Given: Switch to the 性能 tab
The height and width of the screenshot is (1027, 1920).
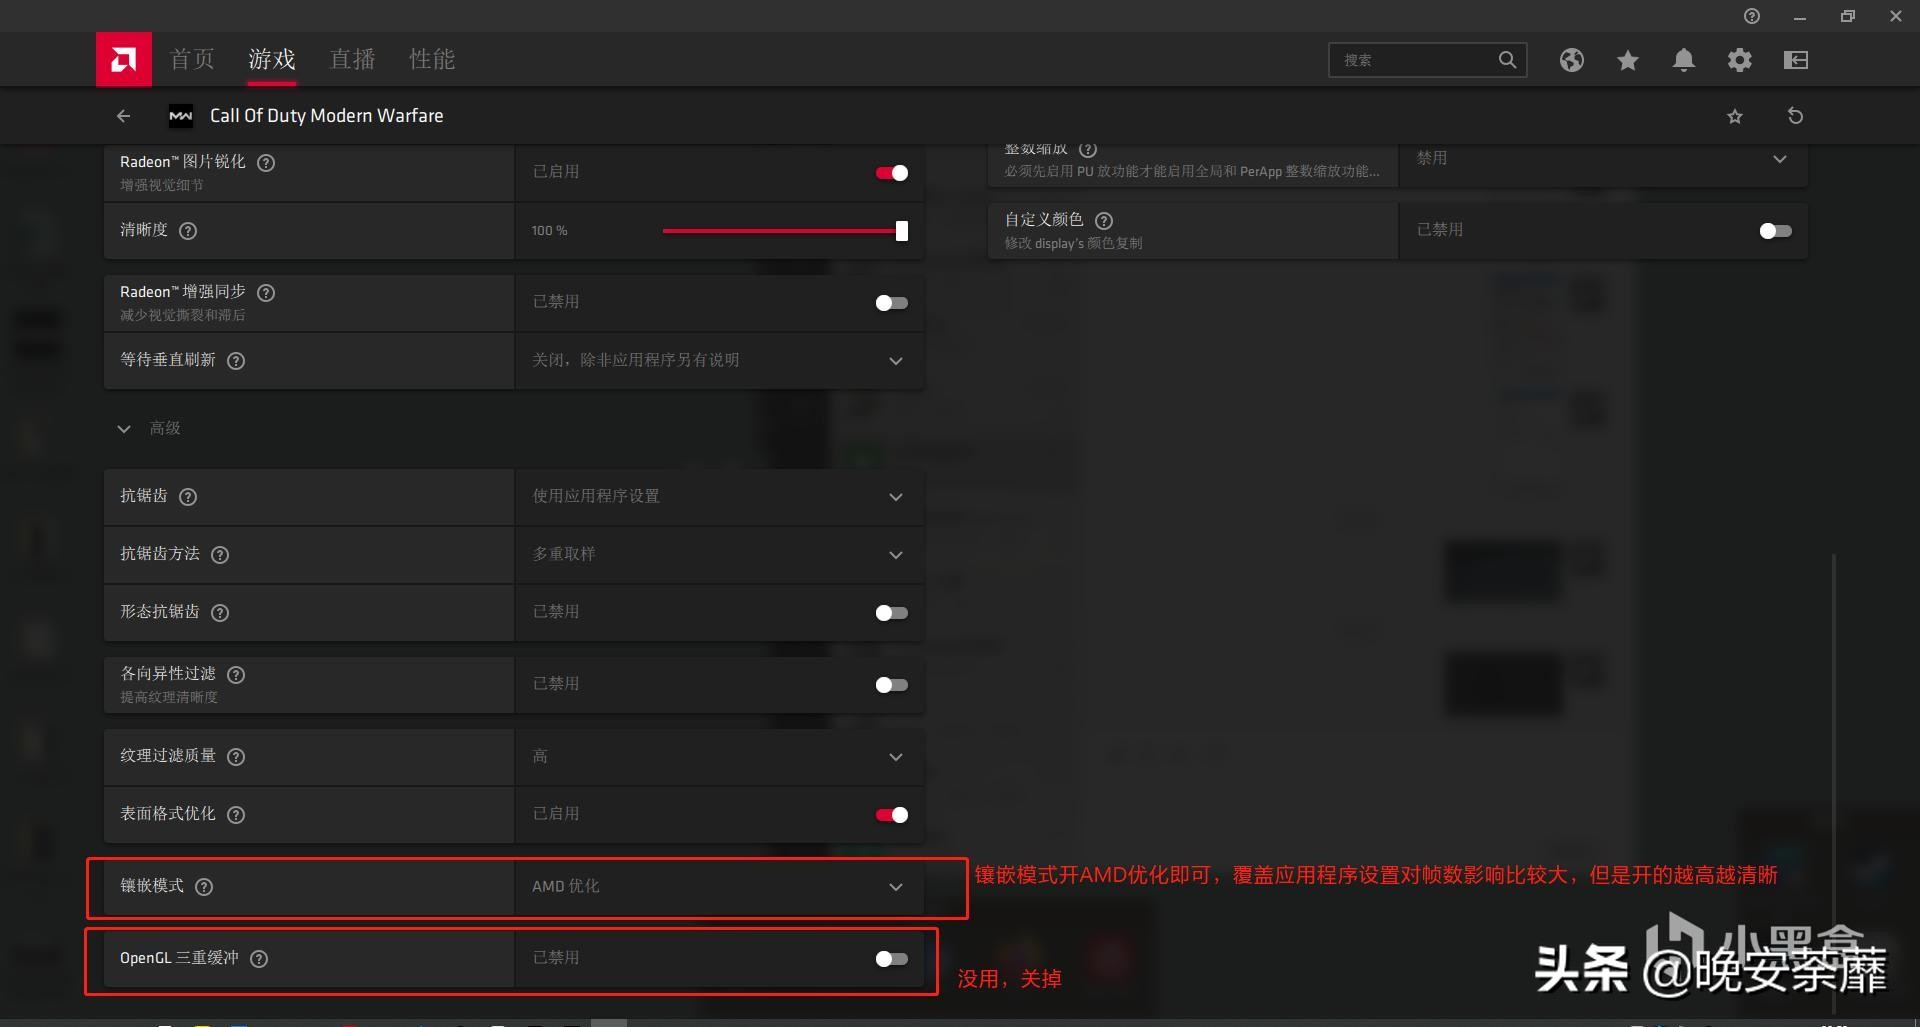Looking at the screenshot, I should pos(431,59).
